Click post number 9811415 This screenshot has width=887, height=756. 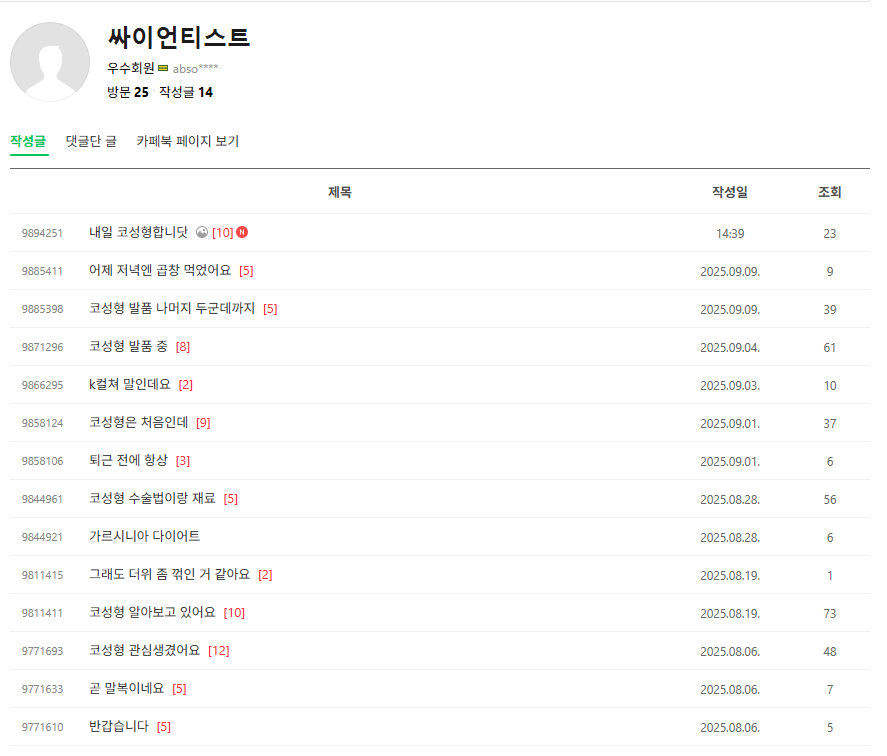pyautogui.click(x=42, y=575)
